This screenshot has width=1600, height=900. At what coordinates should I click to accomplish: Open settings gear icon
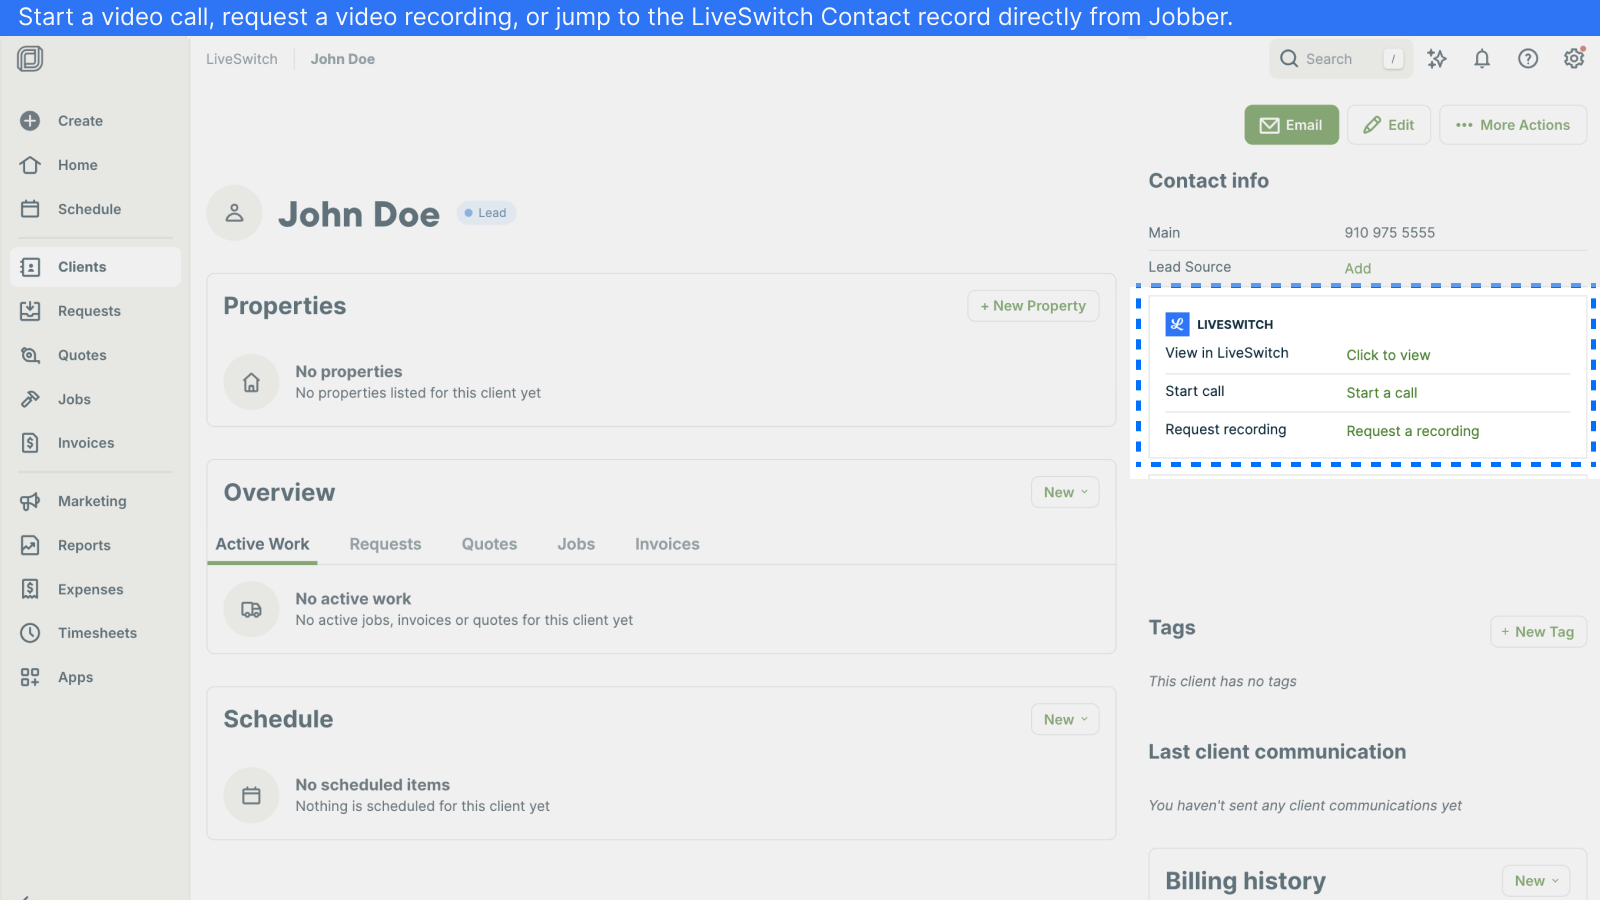(x=1574, y=58)
